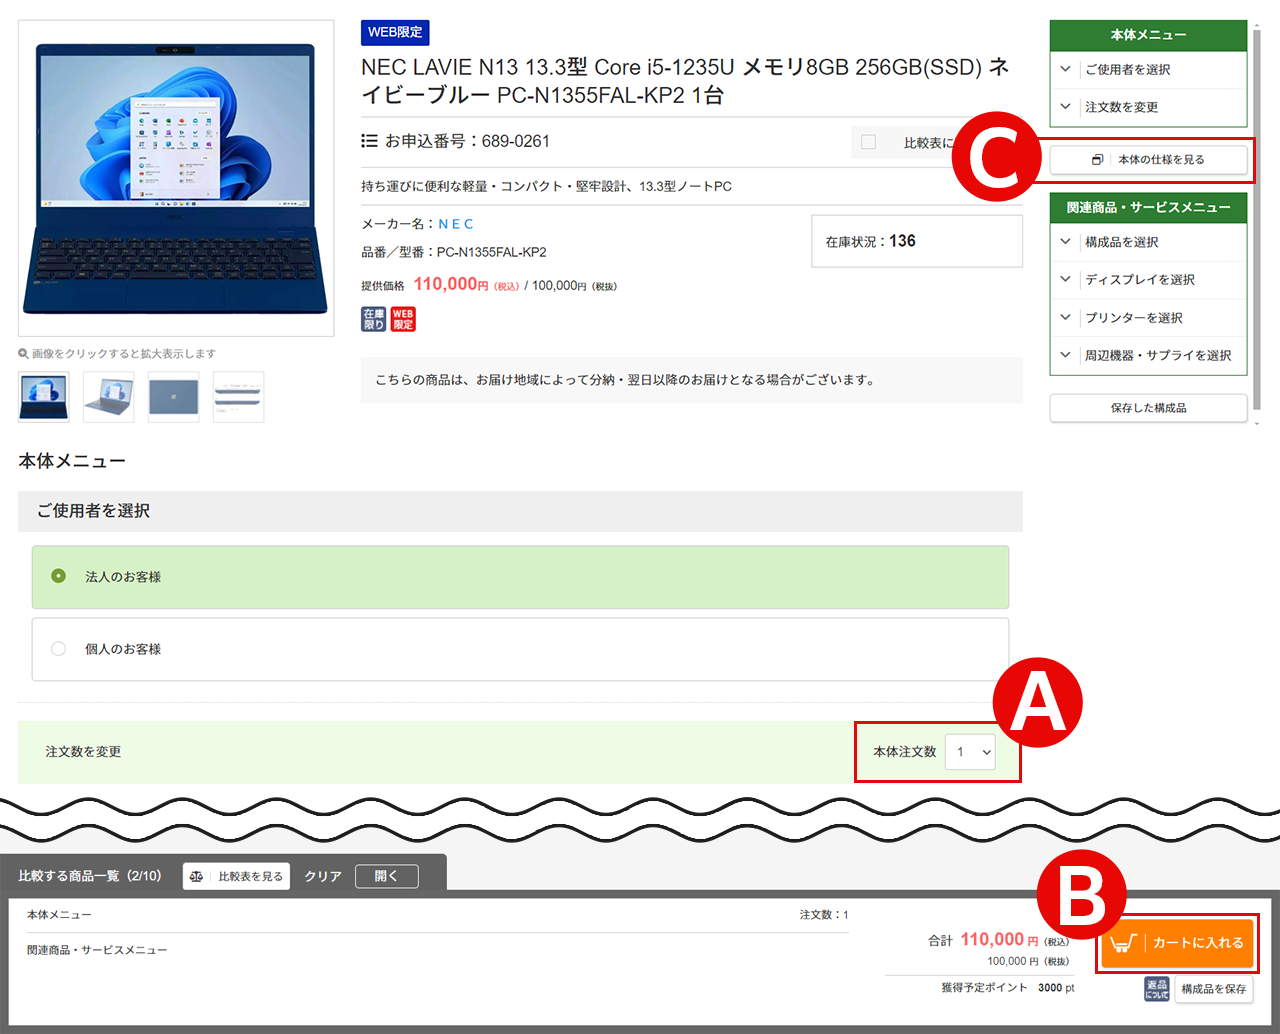This screenshot has width=1280, height=1034.
Task: Select the 法人のお客様 radio button
Action: pyautogui.click(x=59, y=576)
